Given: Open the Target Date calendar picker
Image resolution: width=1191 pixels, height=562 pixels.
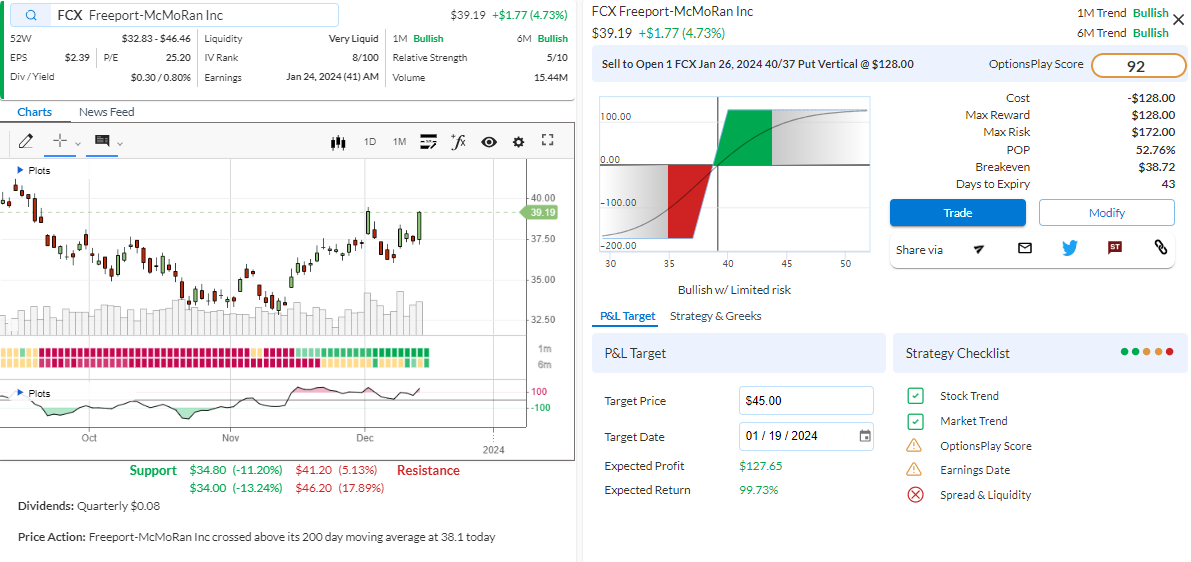Looking at the screenshot, I should pyautogui.click(x=864, y=436).
